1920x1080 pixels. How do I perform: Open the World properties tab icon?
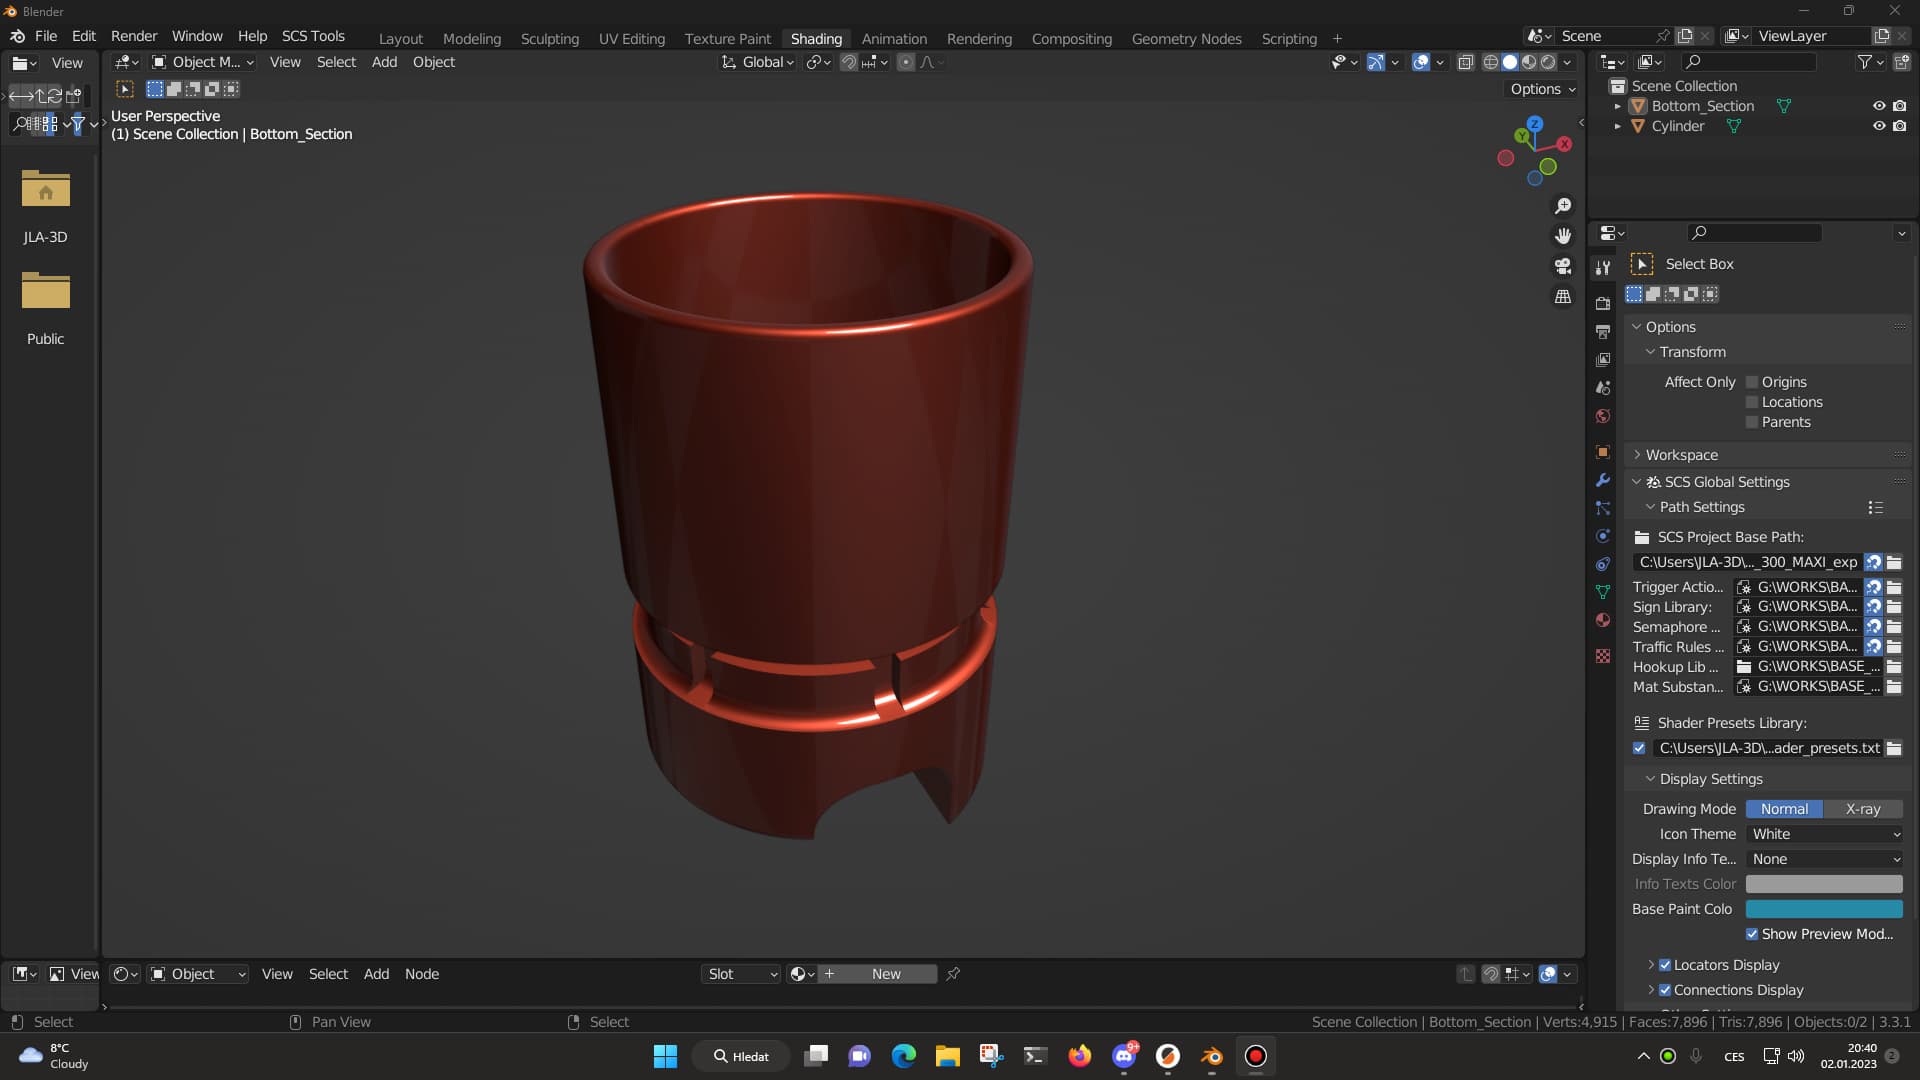click(x=1603, y=416)
